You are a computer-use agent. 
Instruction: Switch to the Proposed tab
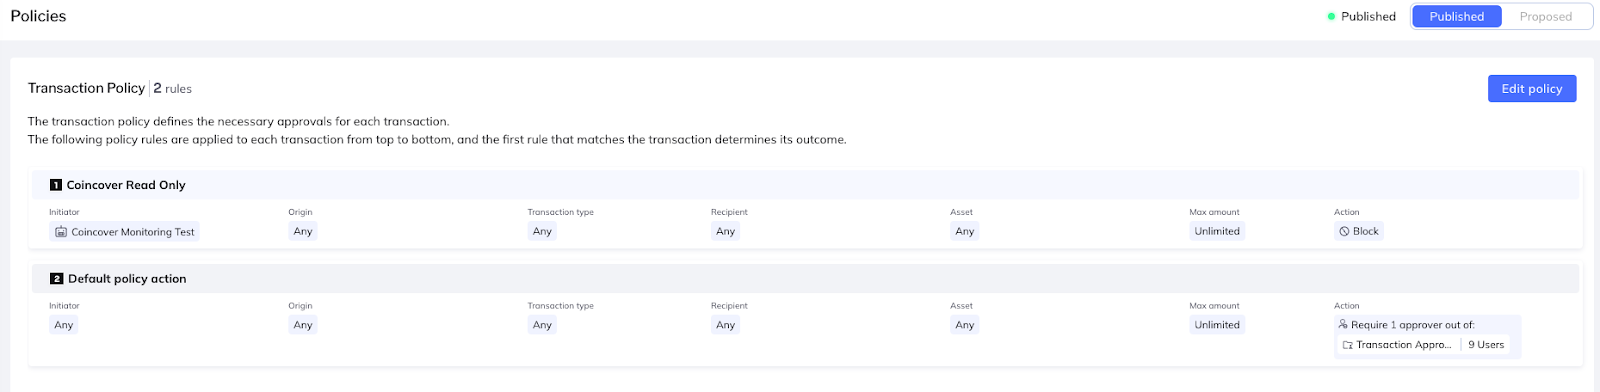tap(1546, 17)
